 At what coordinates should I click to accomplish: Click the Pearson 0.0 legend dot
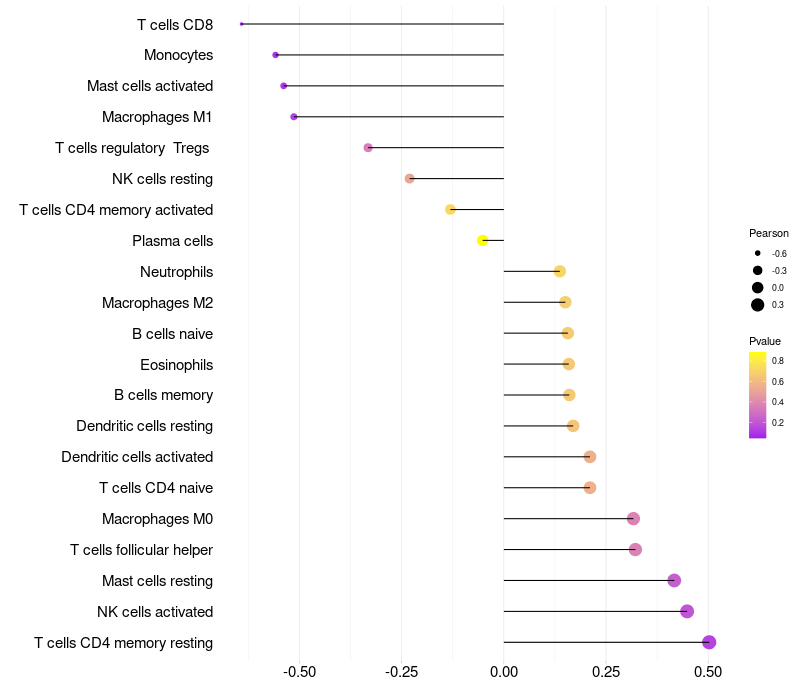[758, 288]
